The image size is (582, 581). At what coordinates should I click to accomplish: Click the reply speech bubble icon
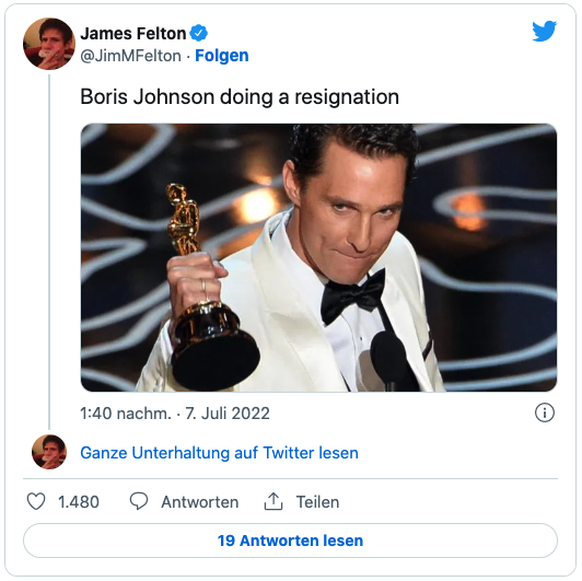pos(139,501)
